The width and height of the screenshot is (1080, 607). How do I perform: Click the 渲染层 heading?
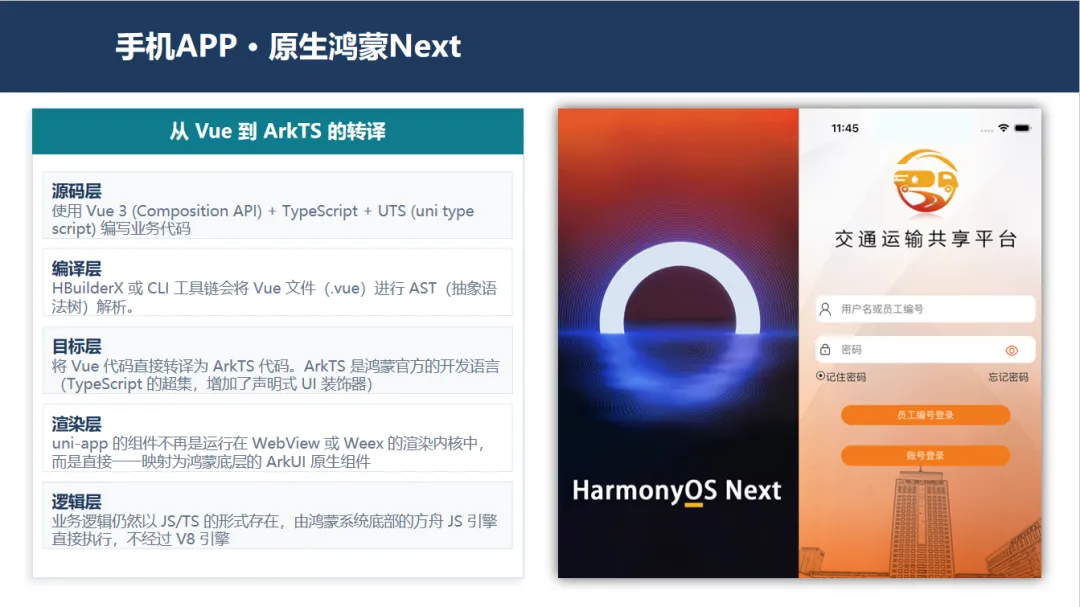click(76, 424)
